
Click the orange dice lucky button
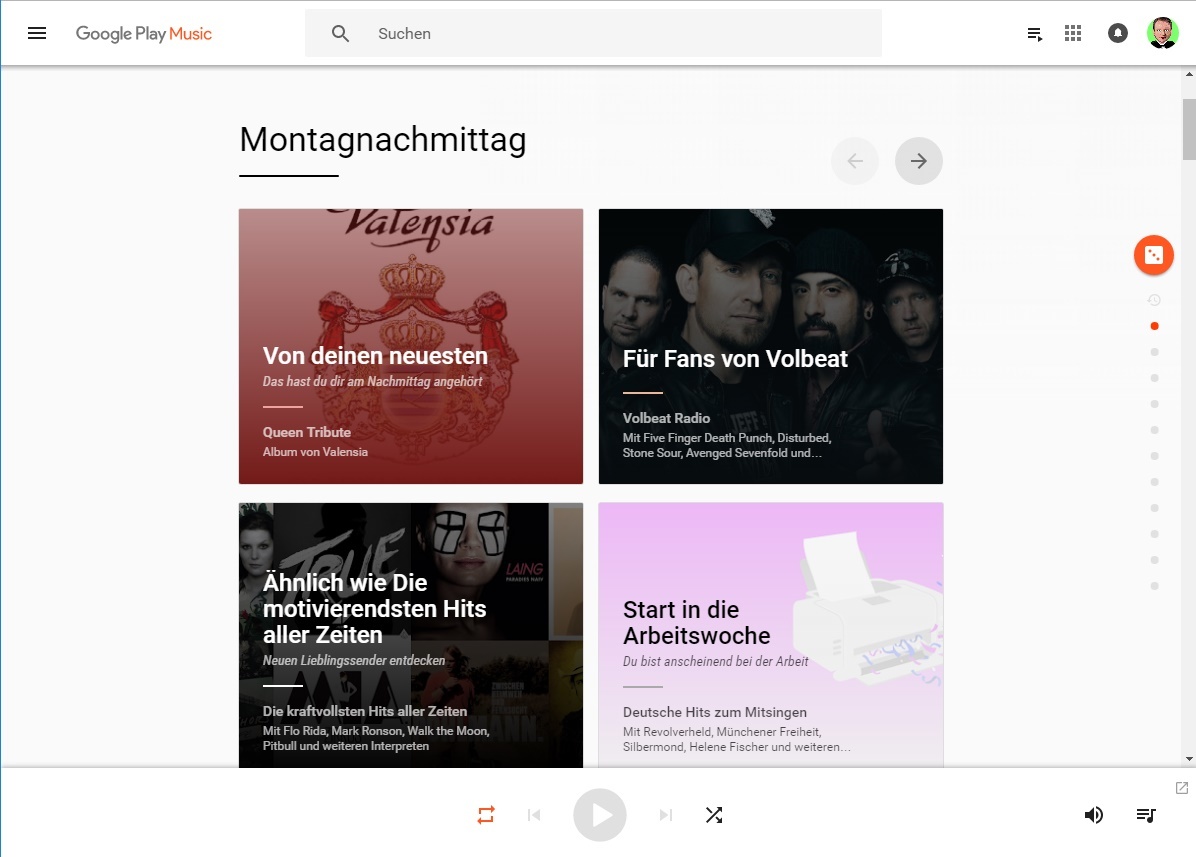click(1153, 255)
